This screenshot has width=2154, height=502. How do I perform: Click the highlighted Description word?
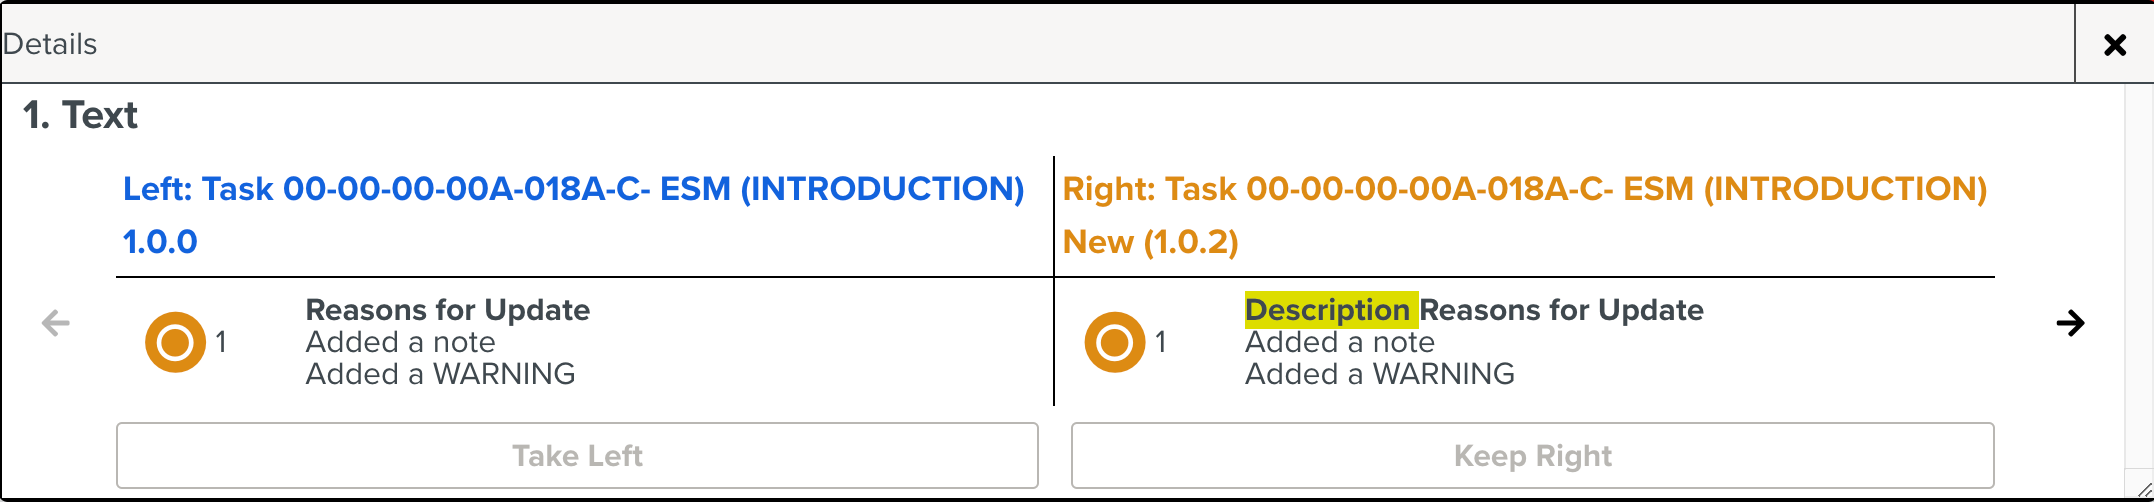(1328, 310)
